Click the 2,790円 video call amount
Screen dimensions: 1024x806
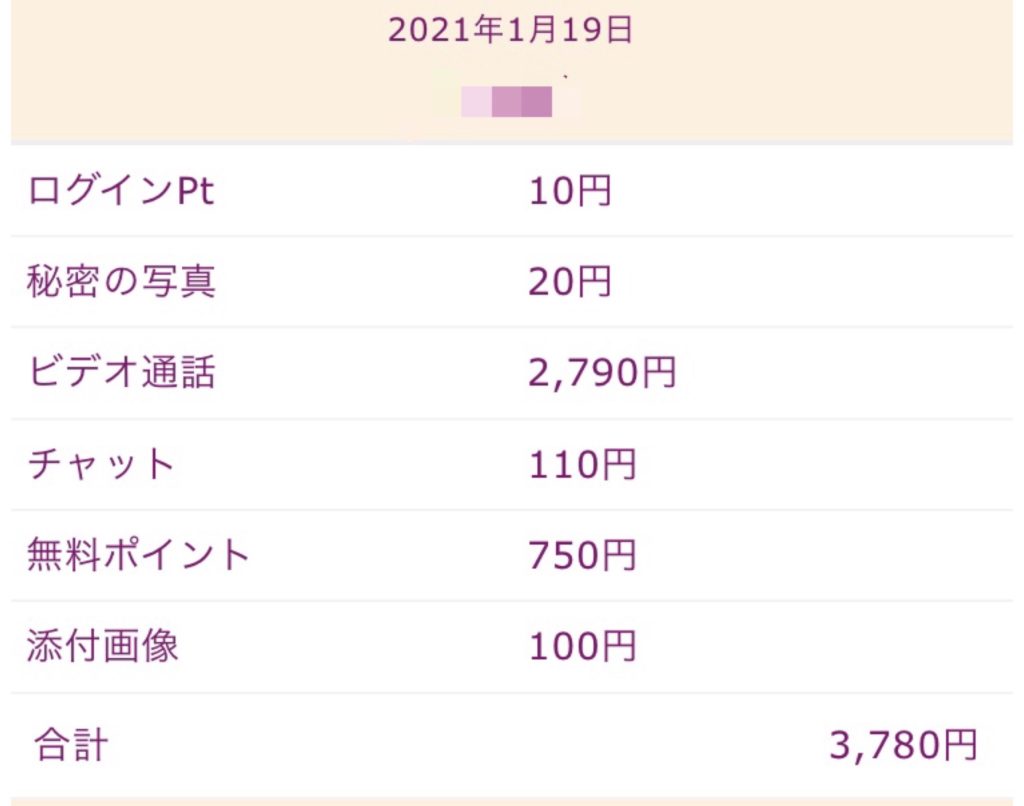(603, 373)
